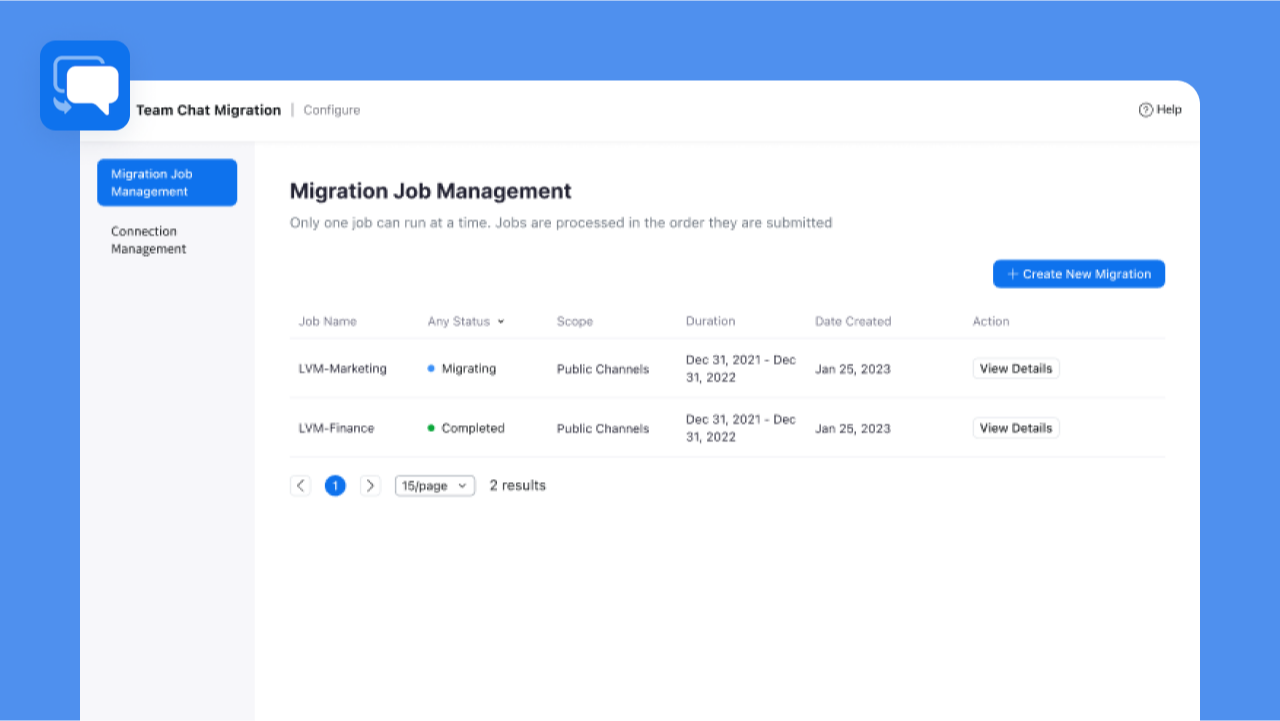Viewport: 1280px width, 721px height.
Task: View Details for LVM-Marketing job
Action: coord(1016,368)
